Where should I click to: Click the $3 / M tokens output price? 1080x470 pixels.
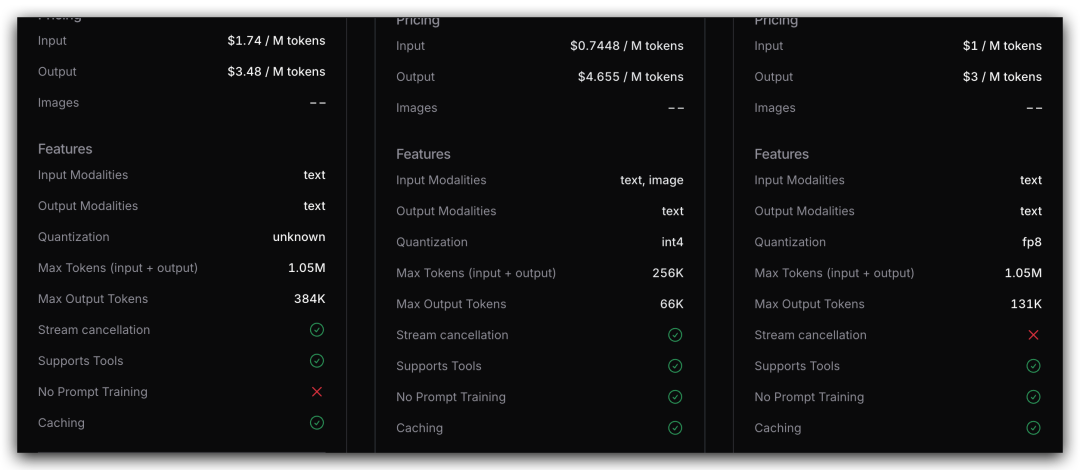coord(1002,77)
